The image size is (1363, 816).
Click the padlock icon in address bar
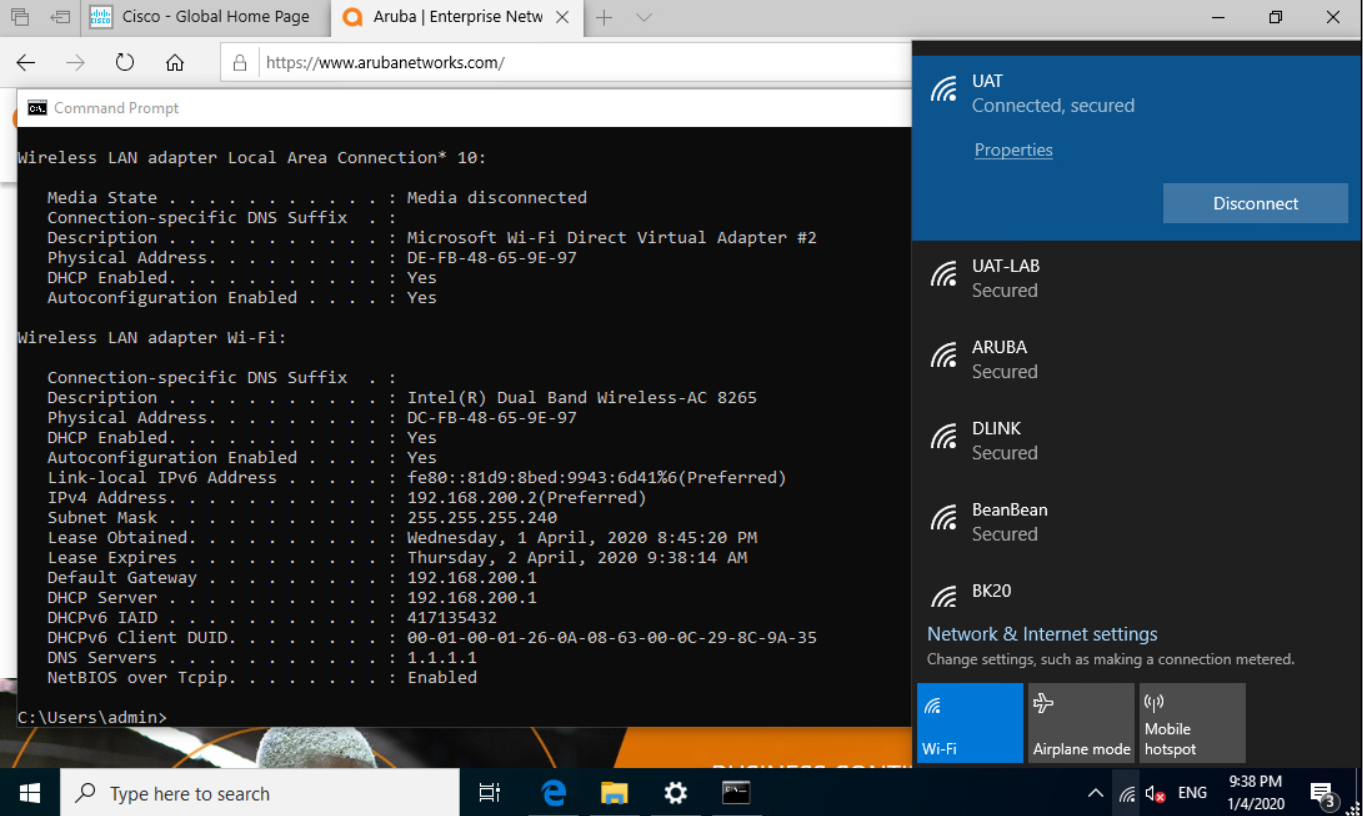tap(239, 63)
